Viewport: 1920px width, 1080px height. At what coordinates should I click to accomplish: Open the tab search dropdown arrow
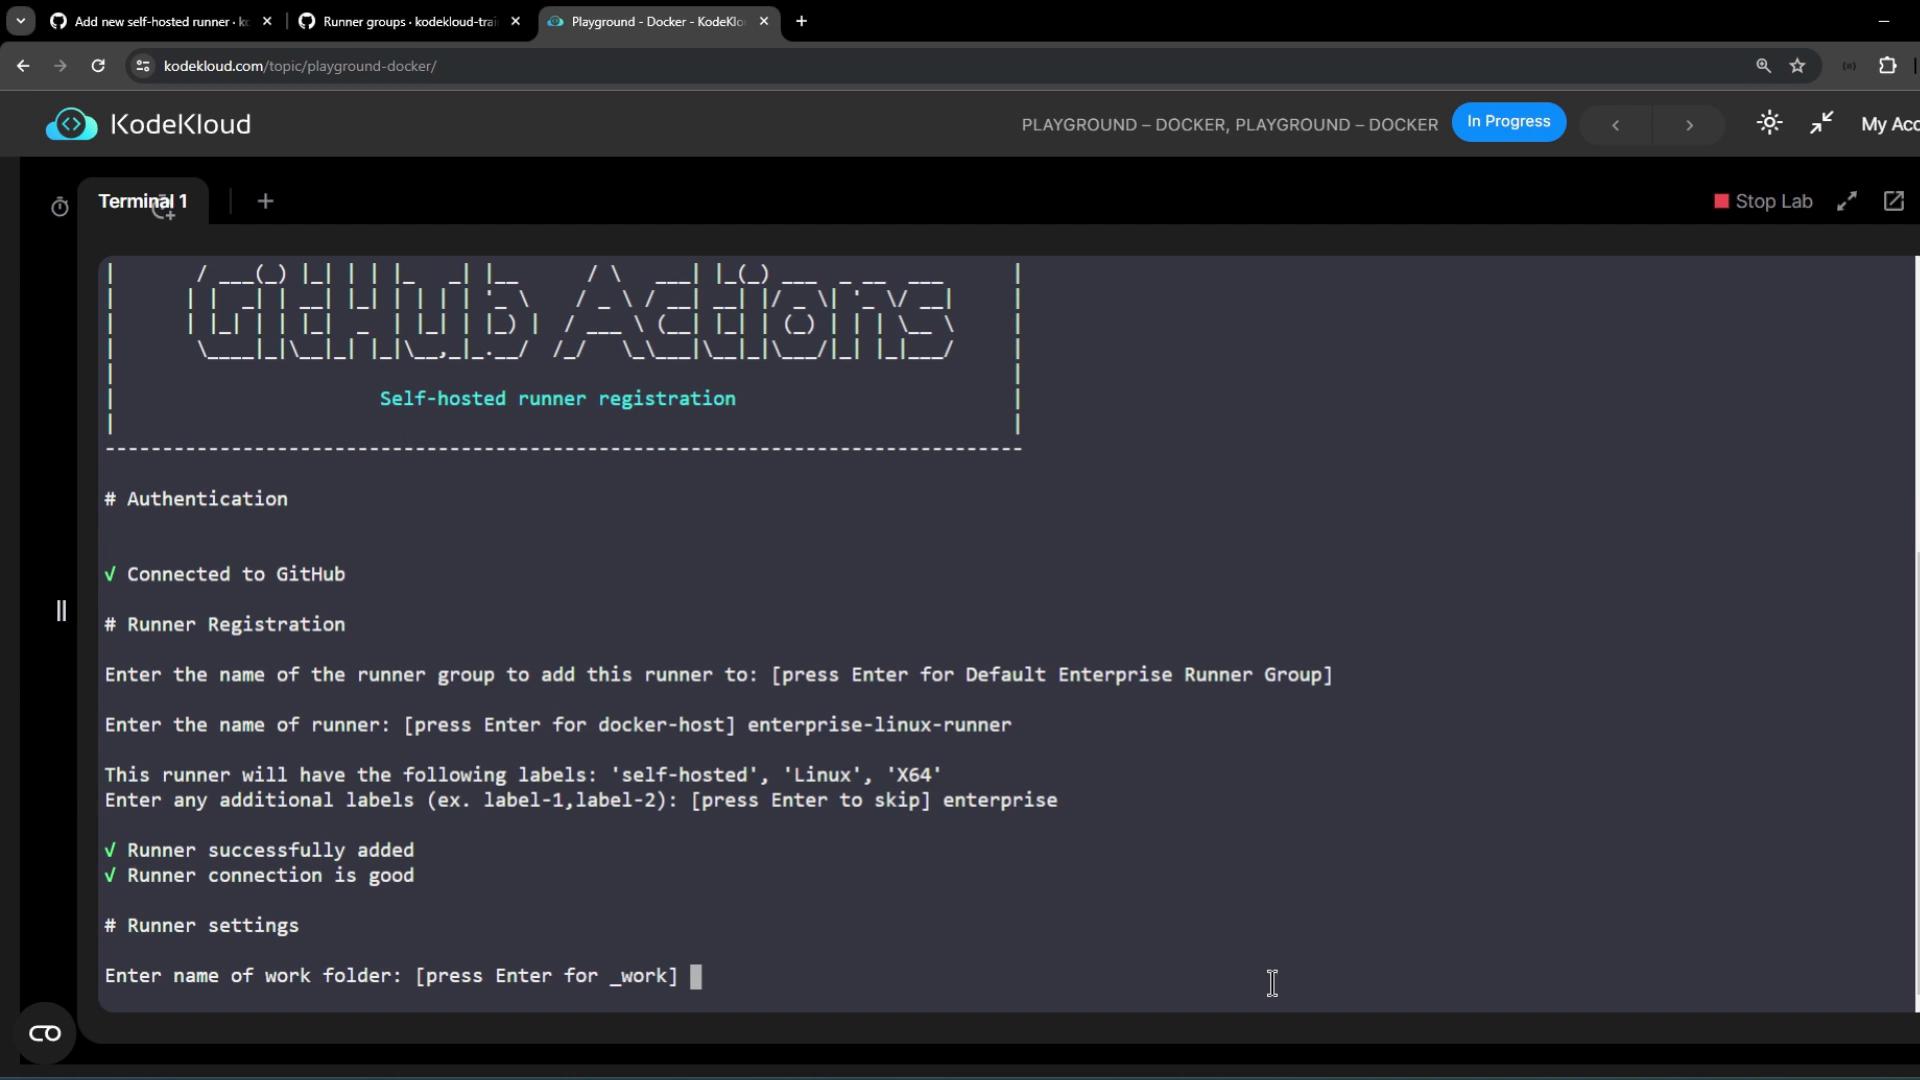pos(20,21)
